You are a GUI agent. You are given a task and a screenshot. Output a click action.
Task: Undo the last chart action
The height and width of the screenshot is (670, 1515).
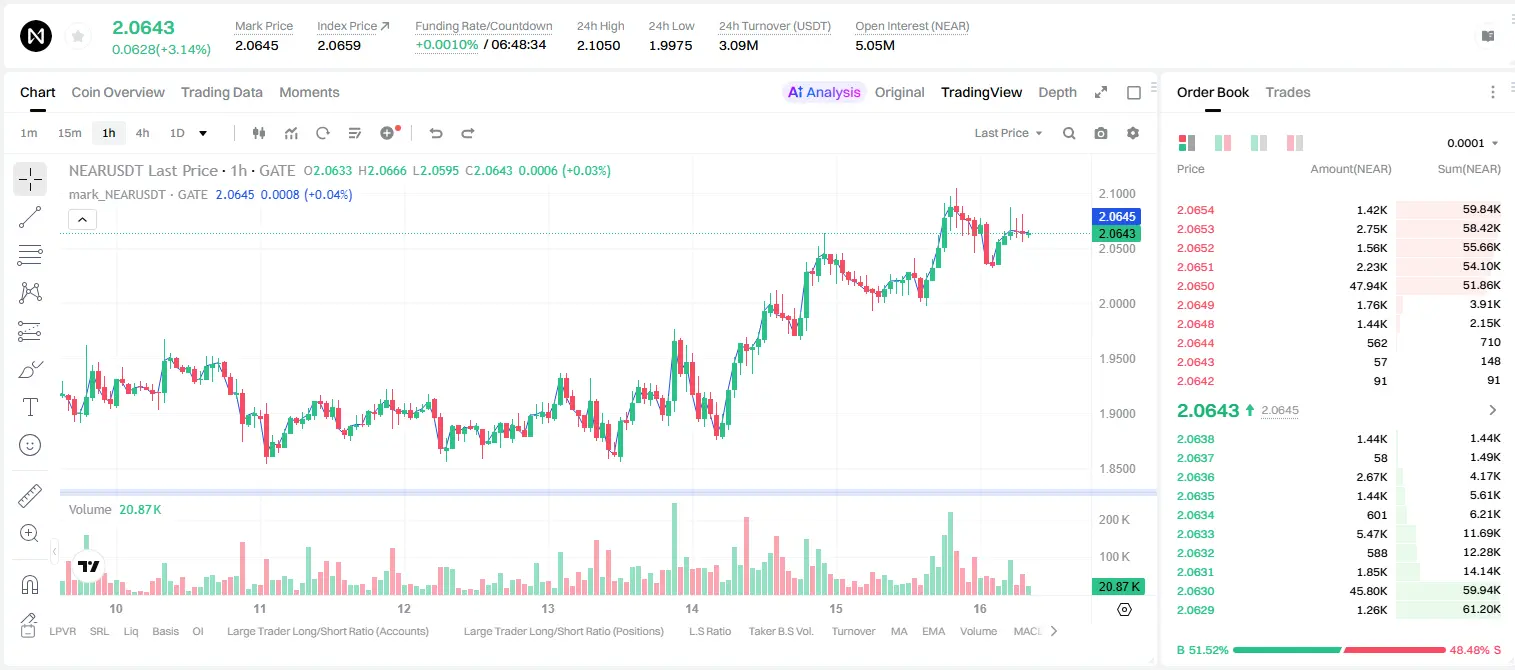click(x=436, y=133)
